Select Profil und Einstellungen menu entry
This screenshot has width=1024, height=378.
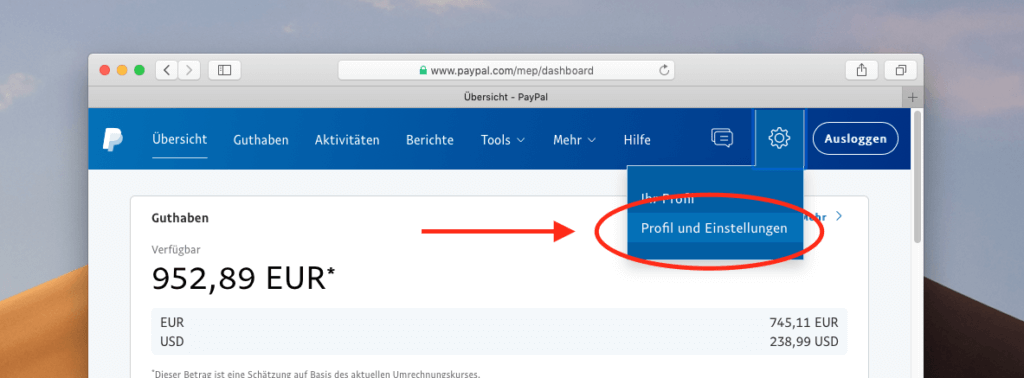click(714, 228)
